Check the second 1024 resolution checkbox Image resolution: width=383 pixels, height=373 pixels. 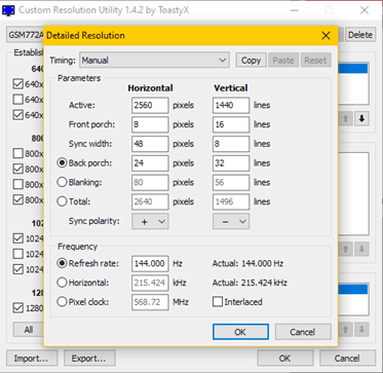click(18, 254)
